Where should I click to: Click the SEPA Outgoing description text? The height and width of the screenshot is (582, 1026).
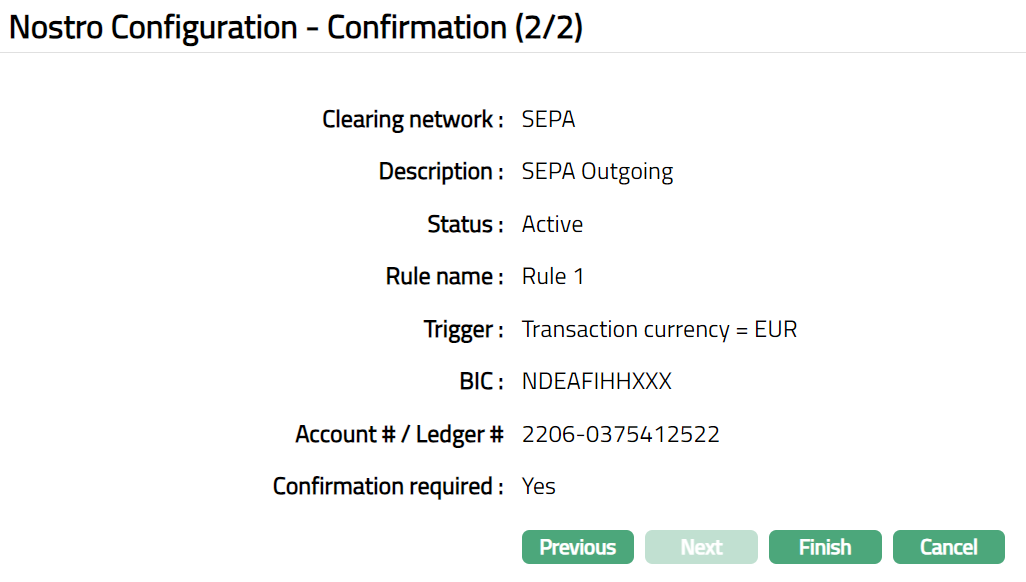click(597, 172)
